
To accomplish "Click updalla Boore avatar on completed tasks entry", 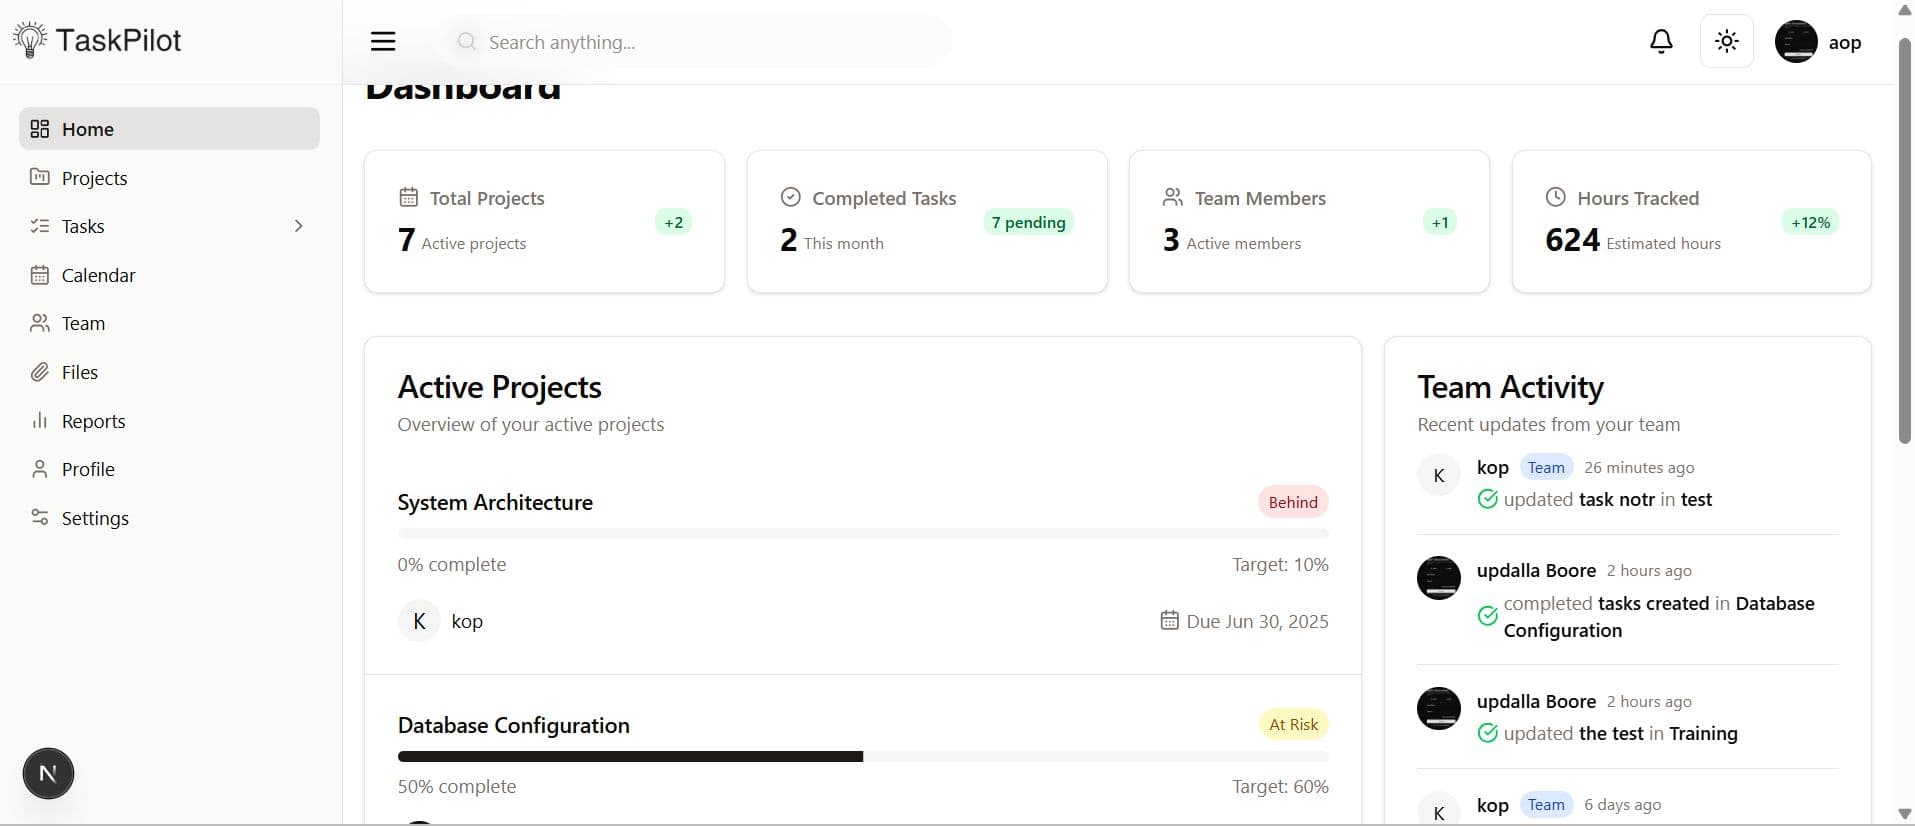I will coord(1439,578).
